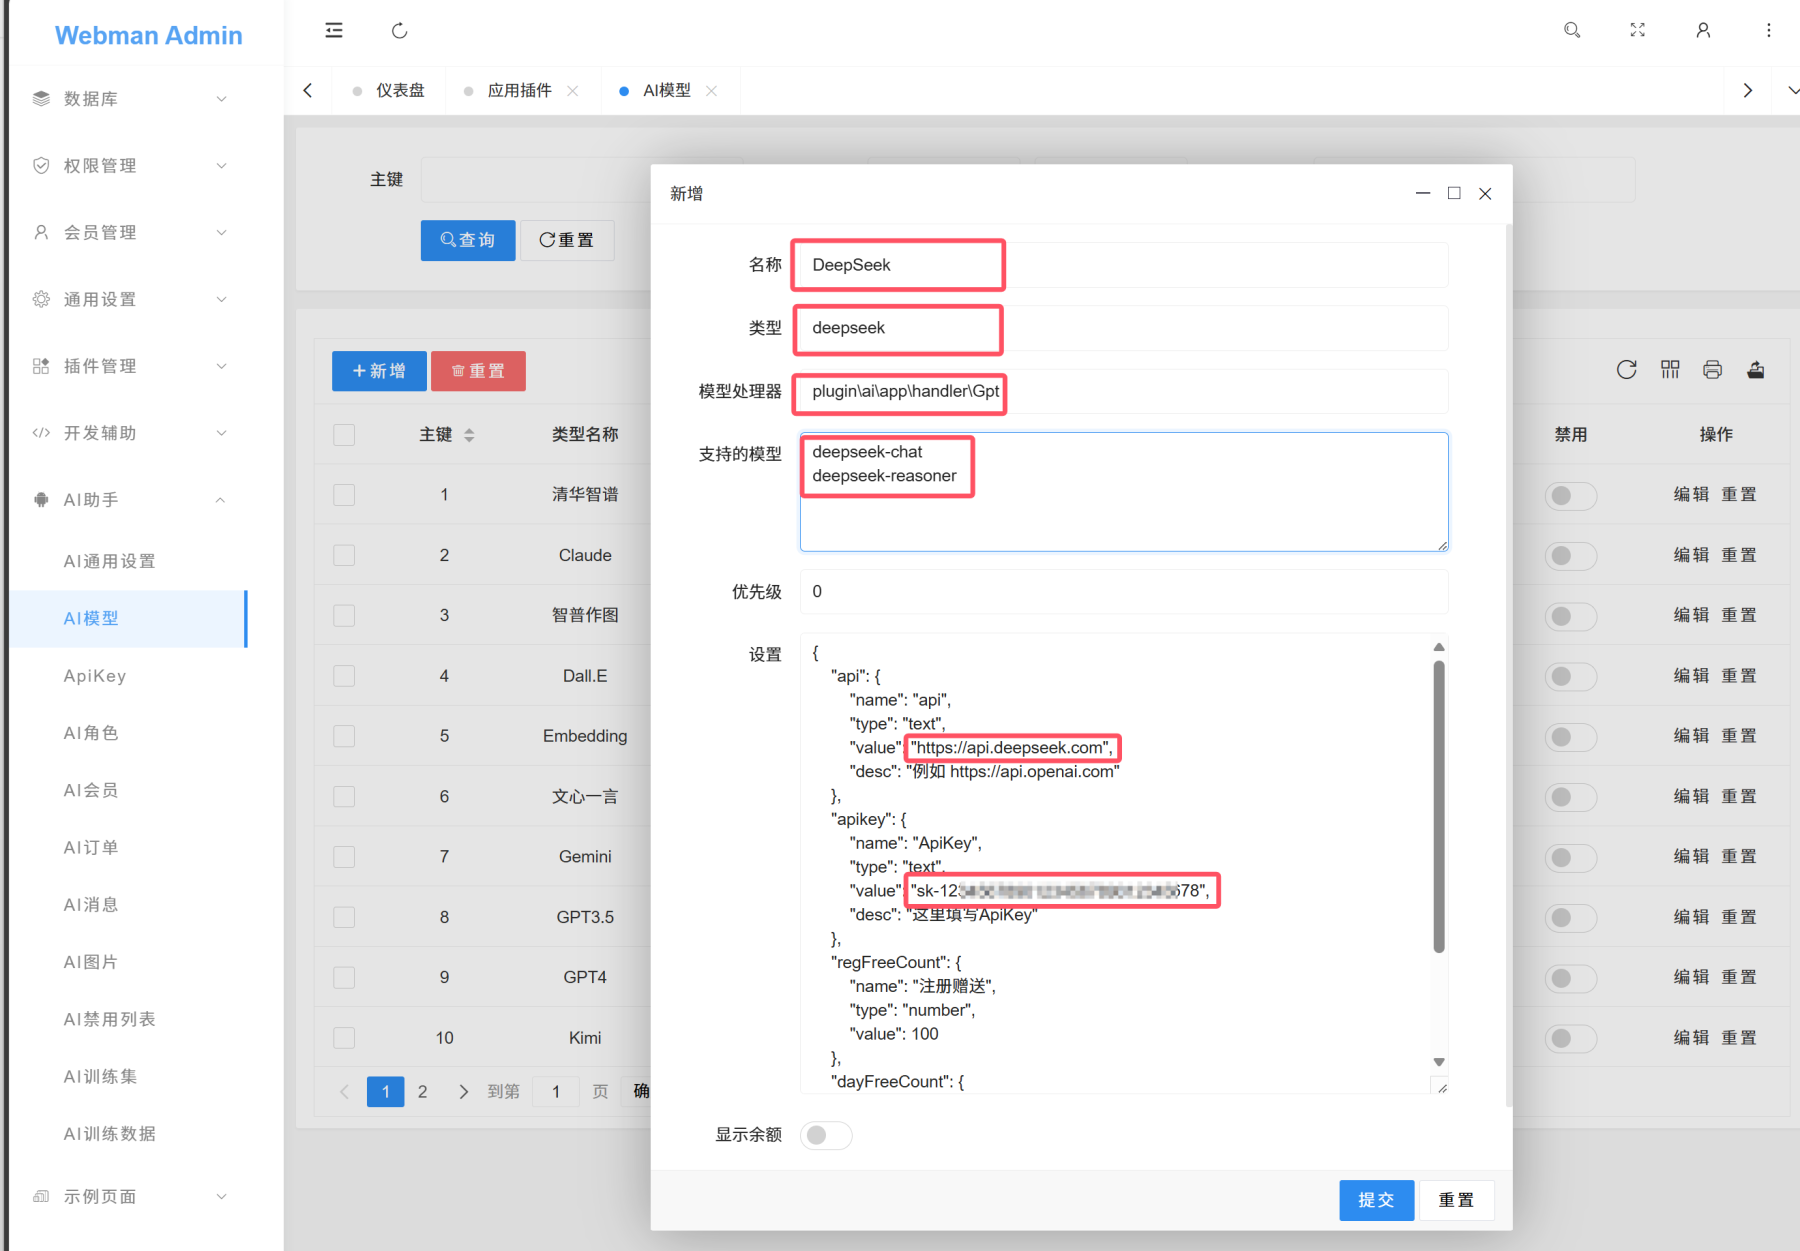Check the row checkbox for Dall.E
Screen dimensions: 1800x1251
click(344, 676)
